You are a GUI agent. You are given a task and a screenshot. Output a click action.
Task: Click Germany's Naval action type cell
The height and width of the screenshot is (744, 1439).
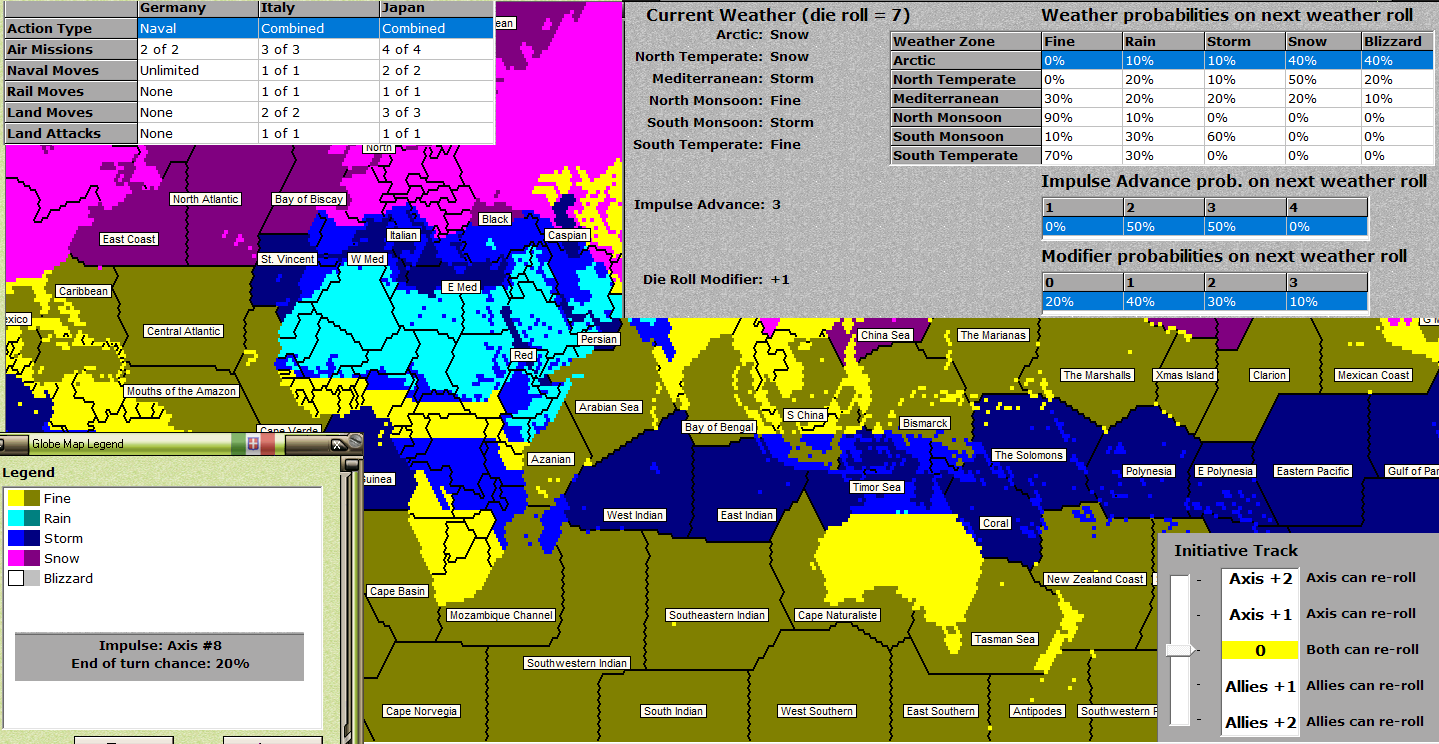pyautogui.click(x=198, y=29)
